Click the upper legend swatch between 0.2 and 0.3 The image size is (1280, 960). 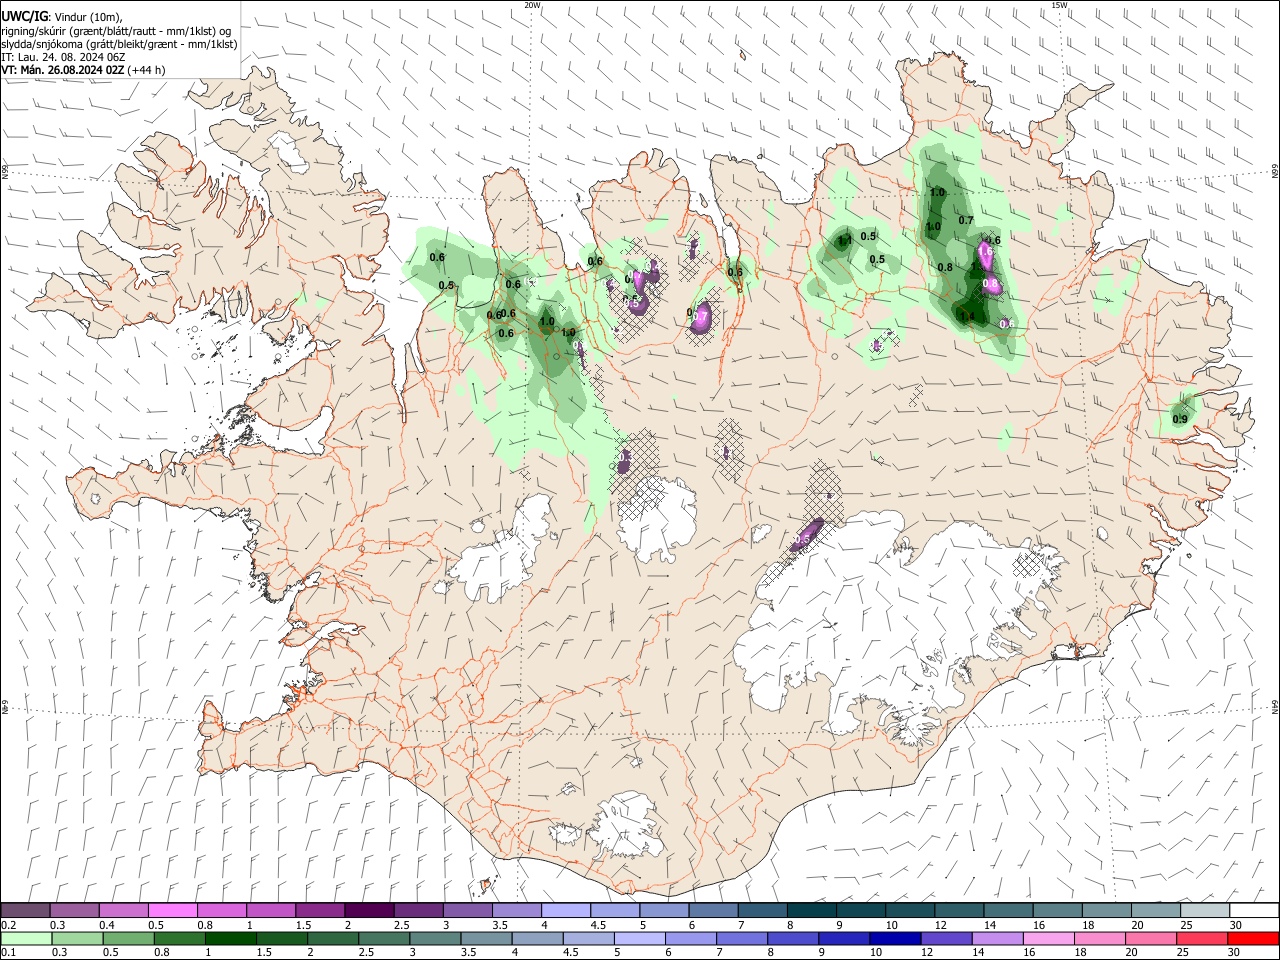click(25, 910)
